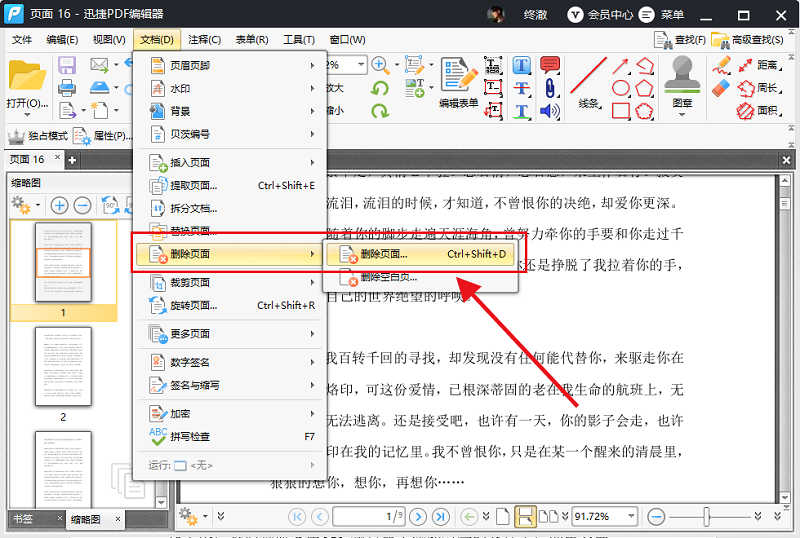
Task: Select the rectangle shape tool
Action: point(620,111)
